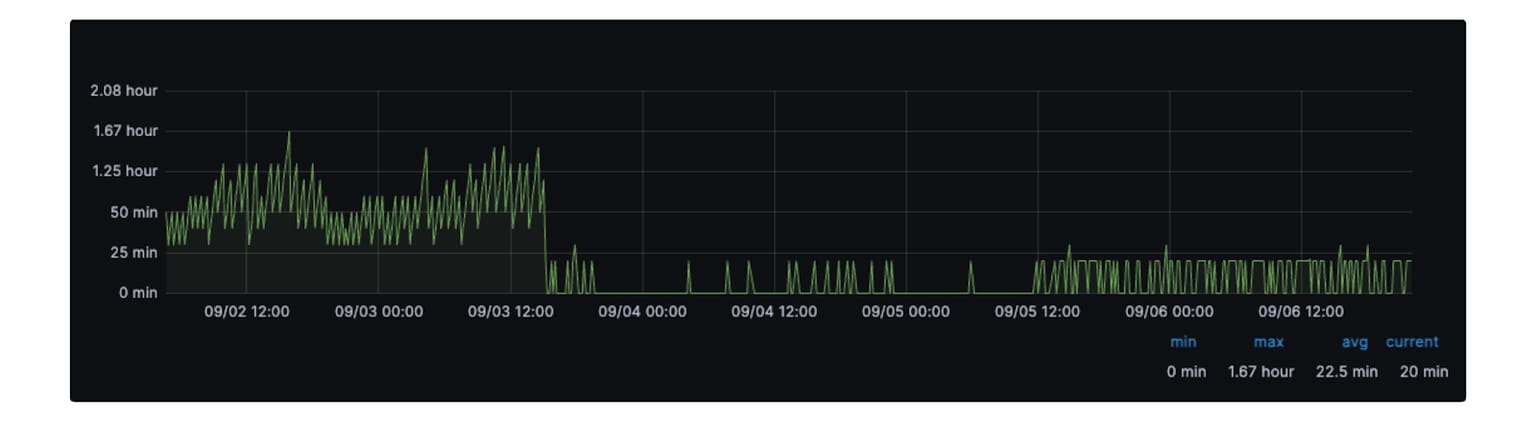Click the 1.67 hour max legend value
This screenshot has height=421, width=1536.
(1260, 372)
